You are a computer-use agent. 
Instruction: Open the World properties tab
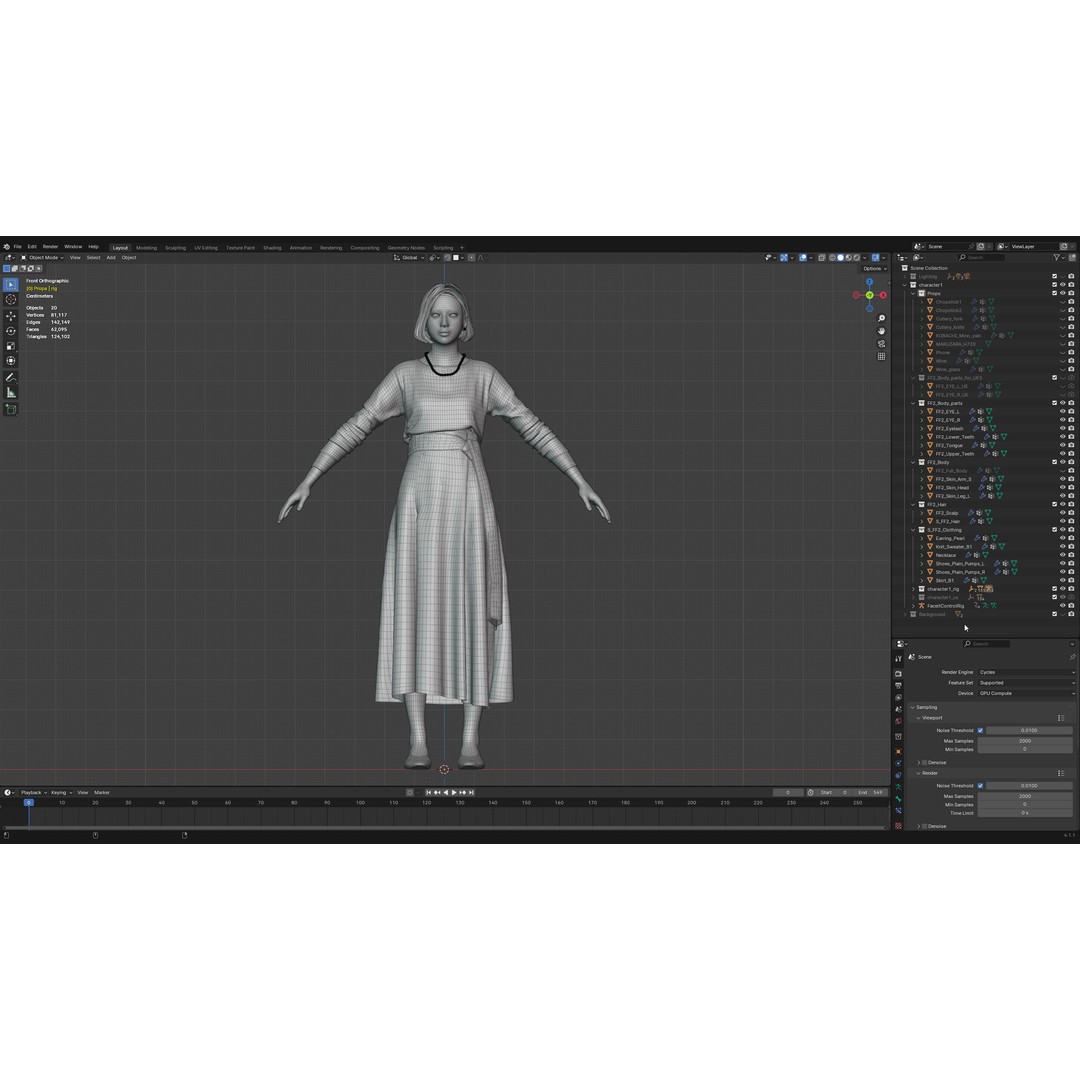click(x=898, y=721)
